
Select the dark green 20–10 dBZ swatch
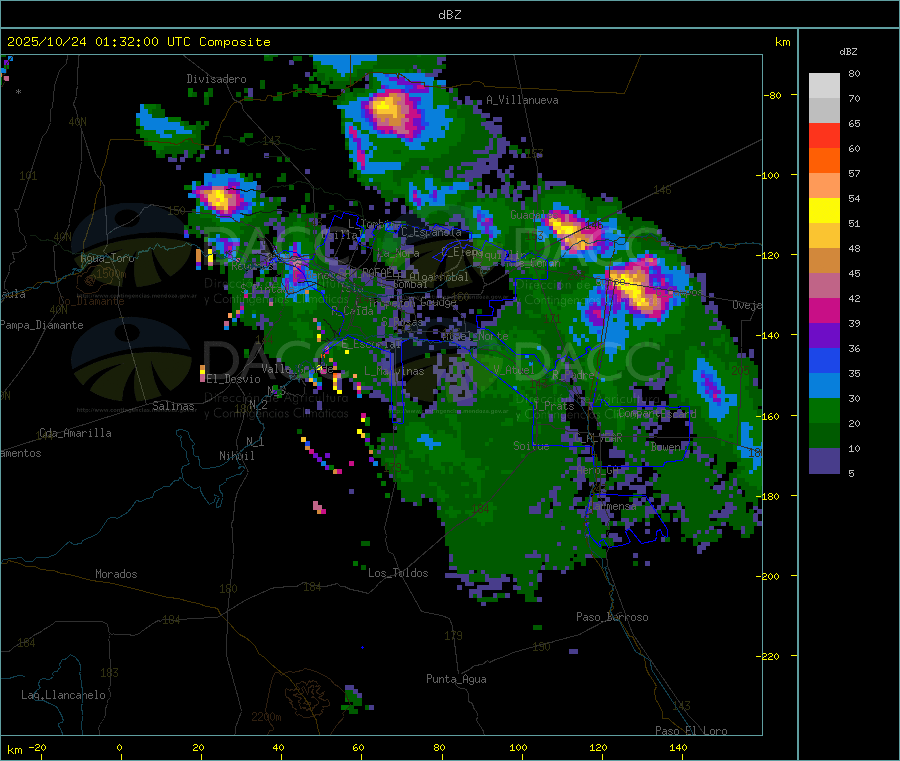[824, 436]
